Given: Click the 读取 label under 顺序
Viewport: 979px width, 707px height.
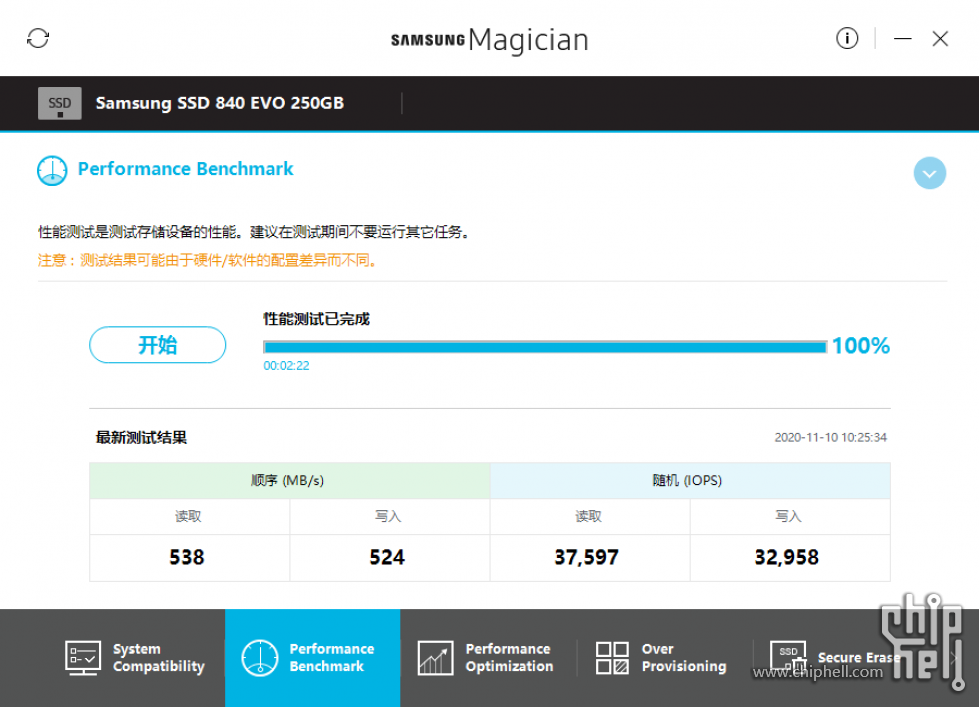Looking at the screenshot, I should coord(188,517).
